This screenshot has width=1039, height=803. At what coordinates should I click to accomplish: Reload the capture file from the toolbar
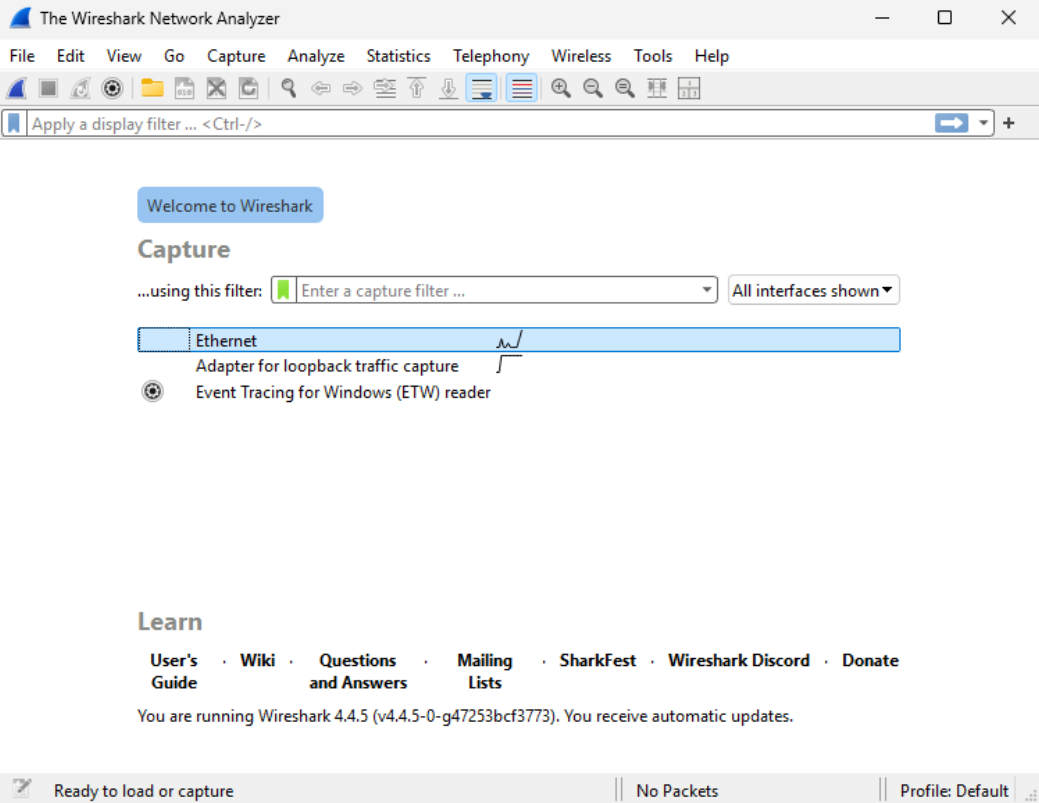248,88
